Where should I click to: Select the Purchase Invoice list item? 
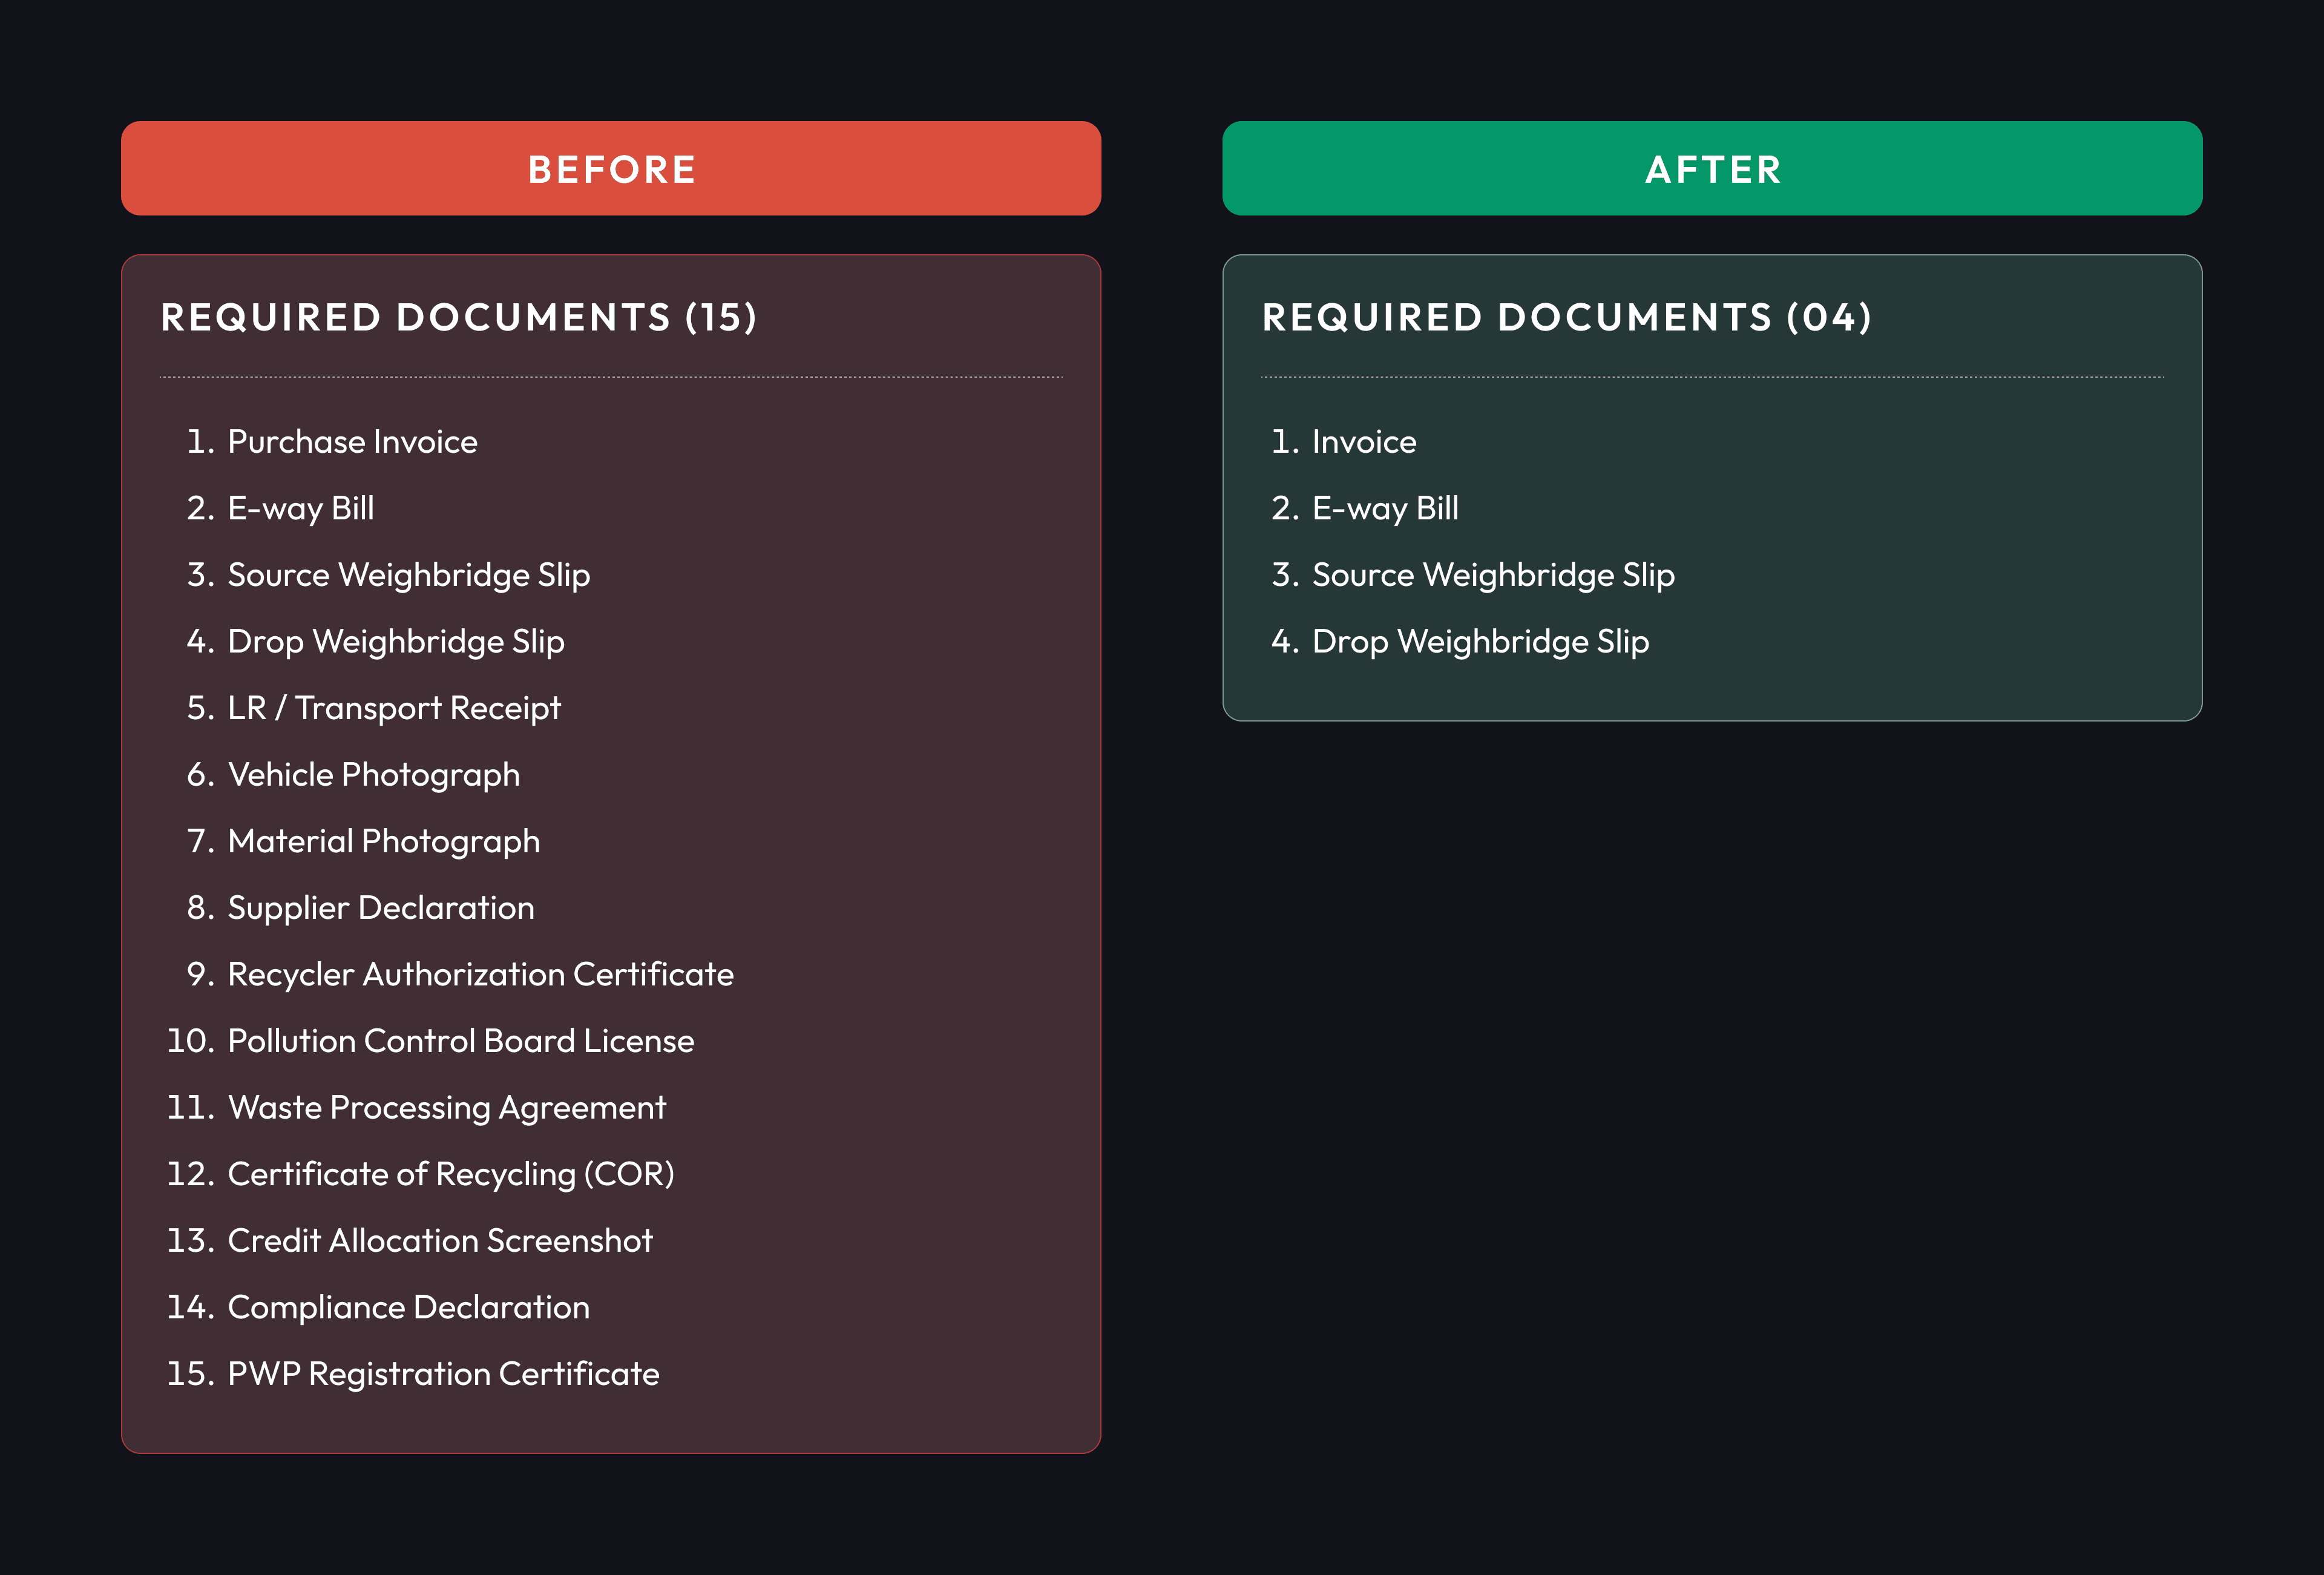coord(352,442)
